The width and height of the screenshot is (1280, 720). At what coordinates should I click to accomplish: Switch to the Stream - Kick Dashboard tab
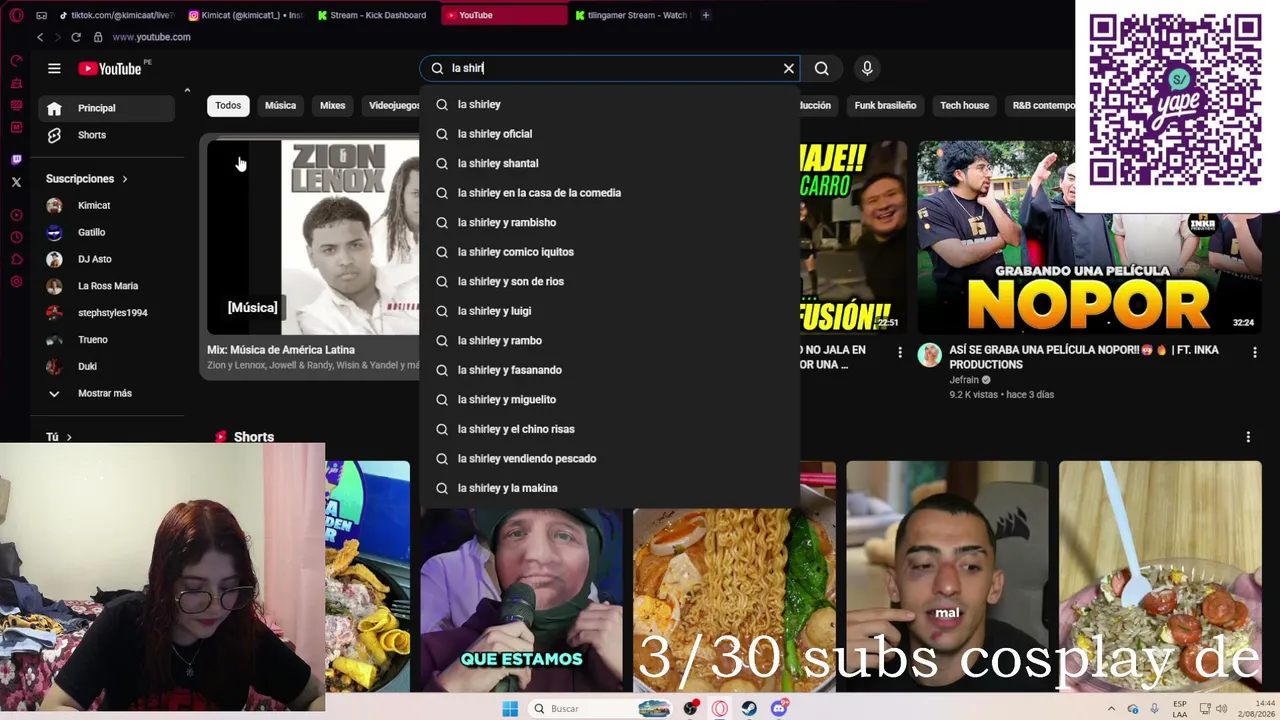(374, 15)
